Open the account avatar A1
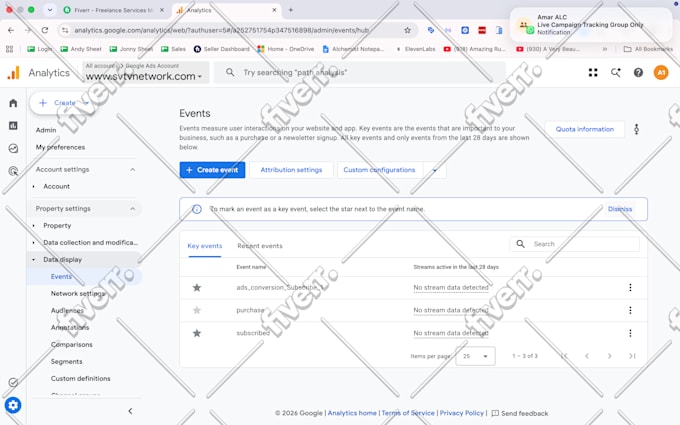 [660, 72]
